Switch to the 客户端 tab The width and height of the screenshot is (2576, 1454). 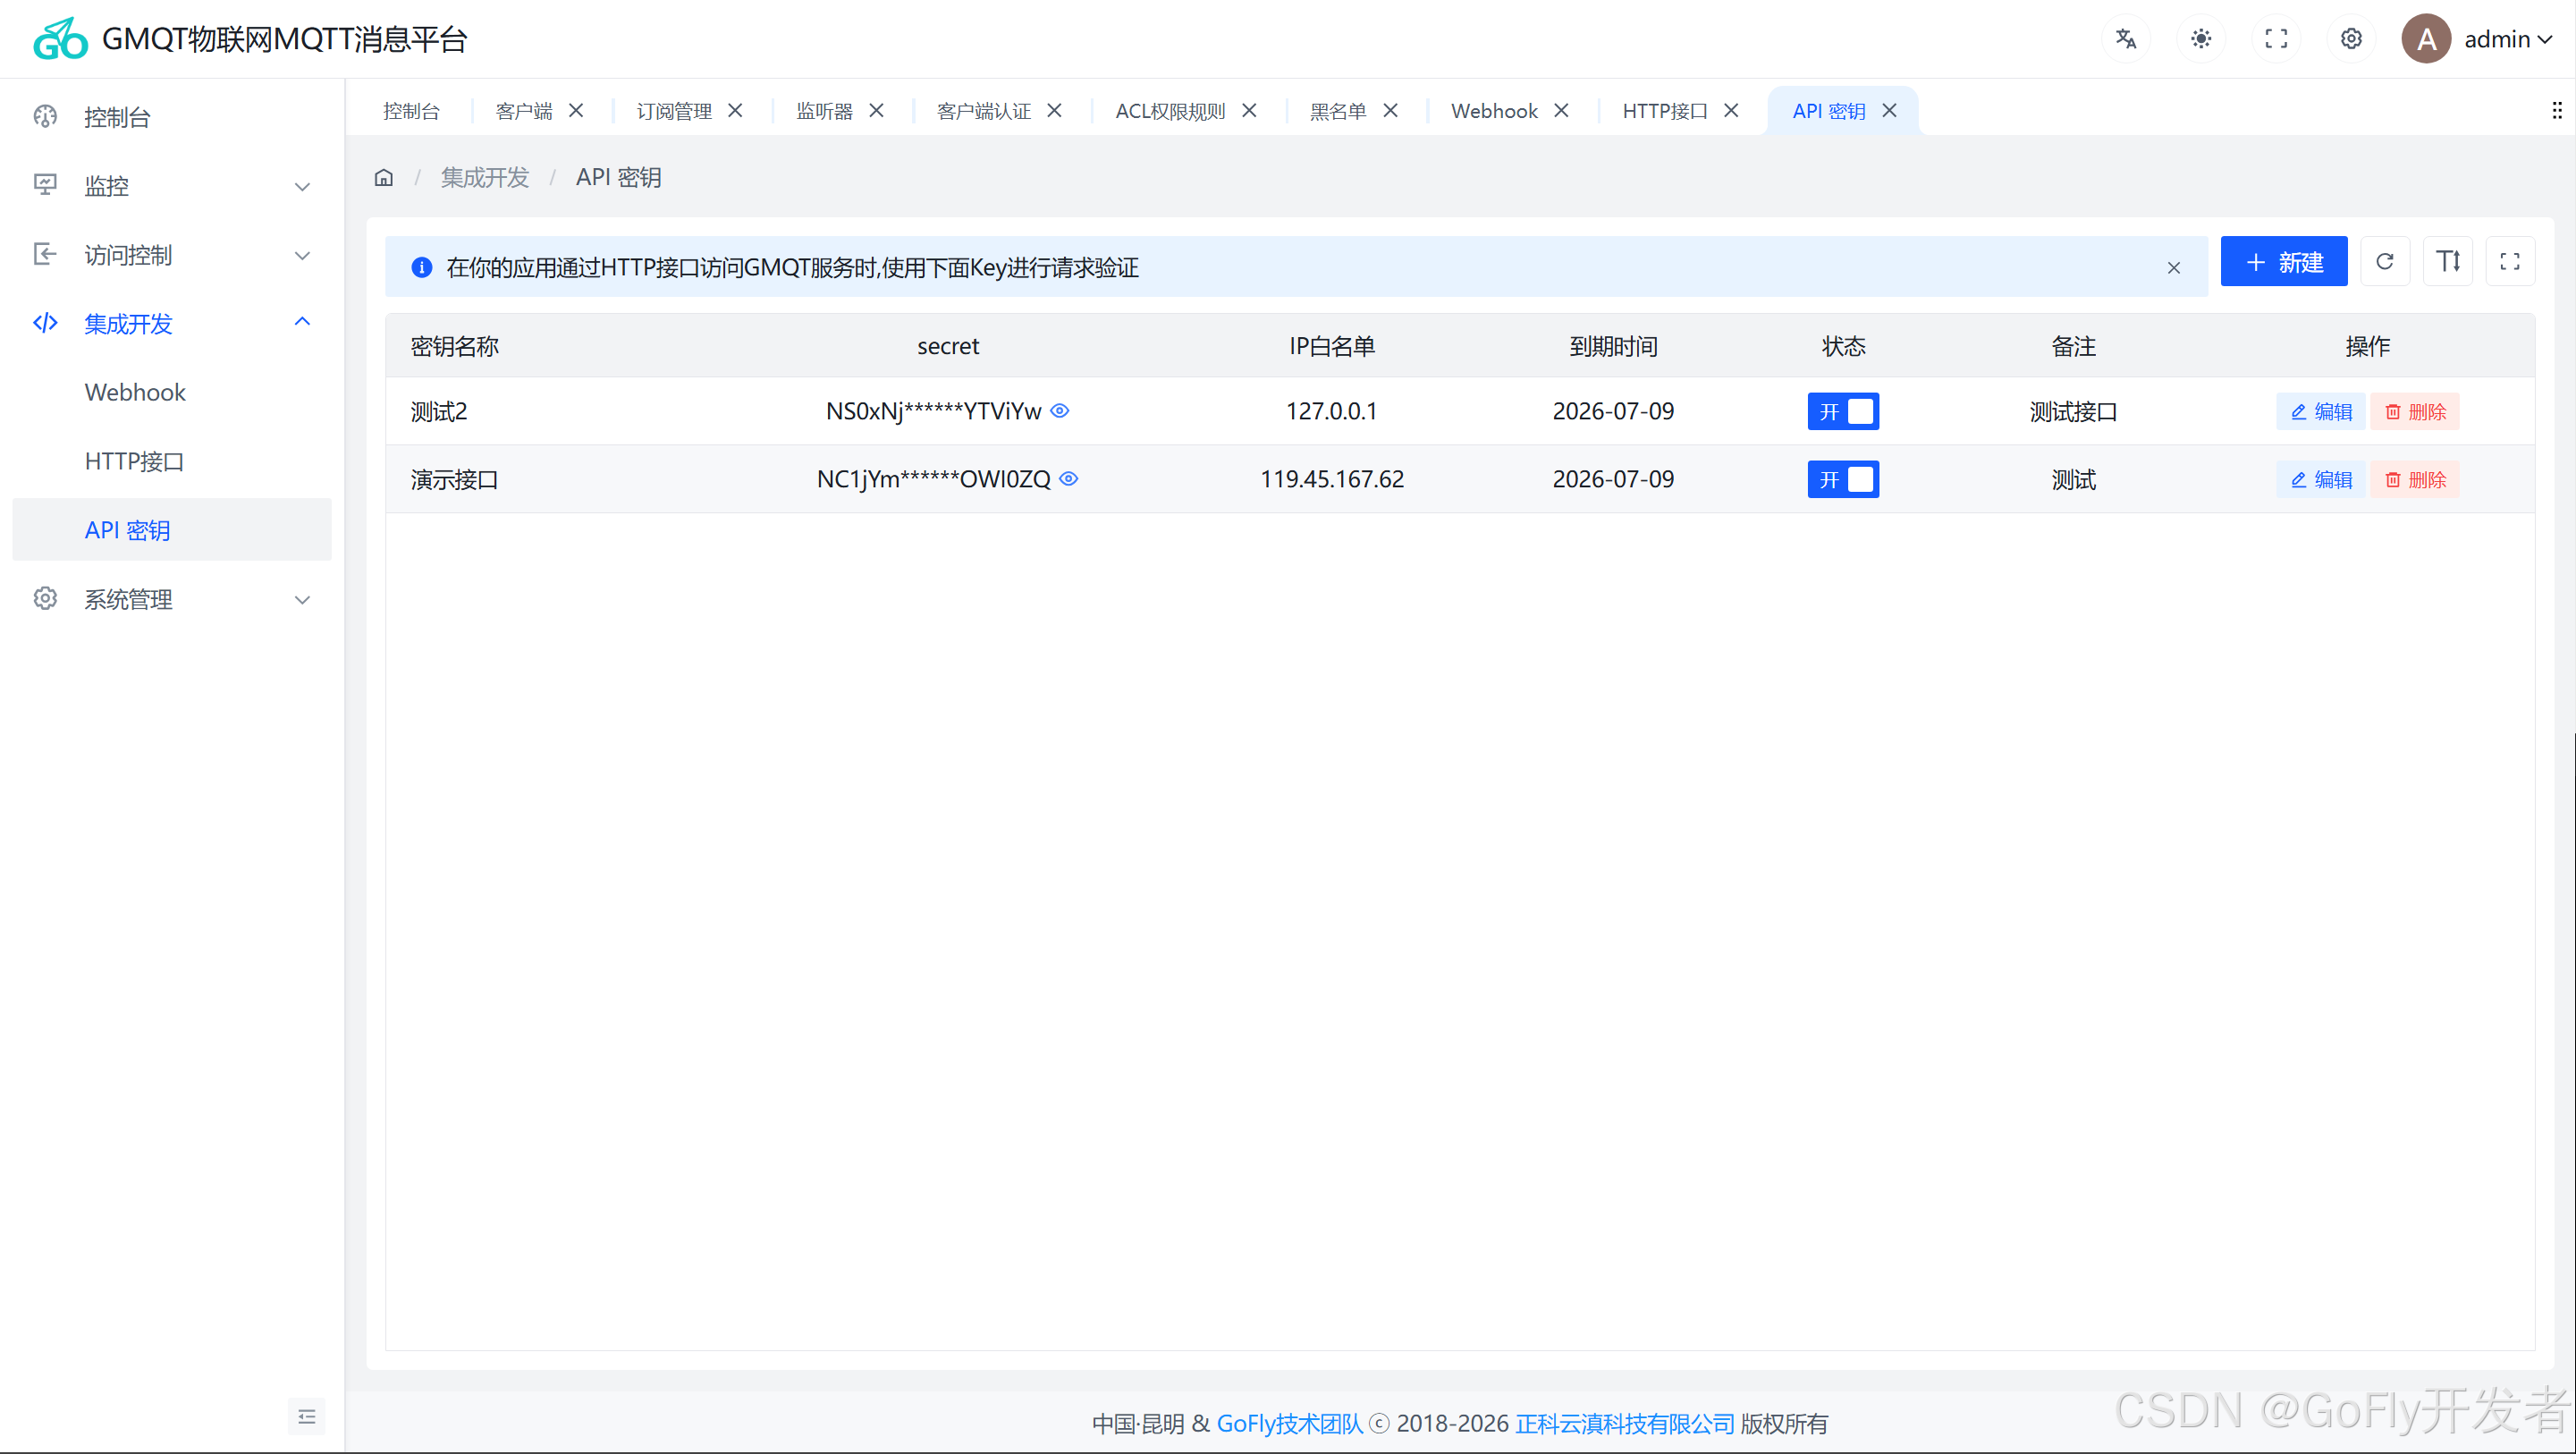pyautogui.click(x=524, y=111)
